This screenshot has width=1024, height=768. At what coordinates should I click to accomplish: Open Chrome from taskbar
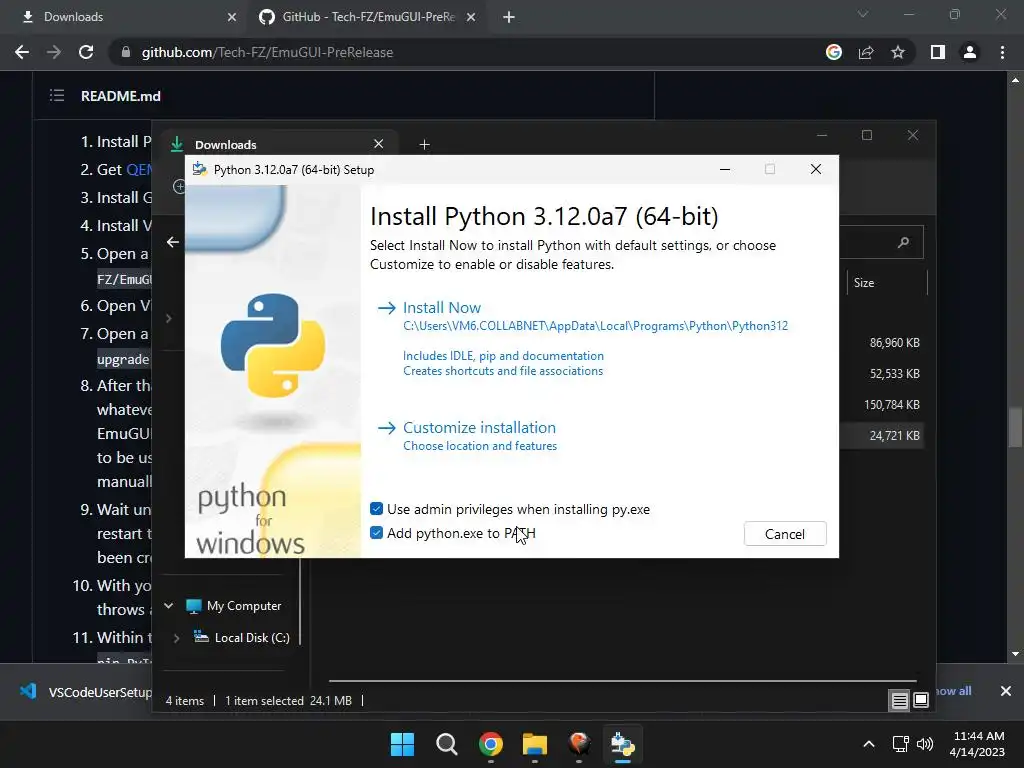point(491,744)
